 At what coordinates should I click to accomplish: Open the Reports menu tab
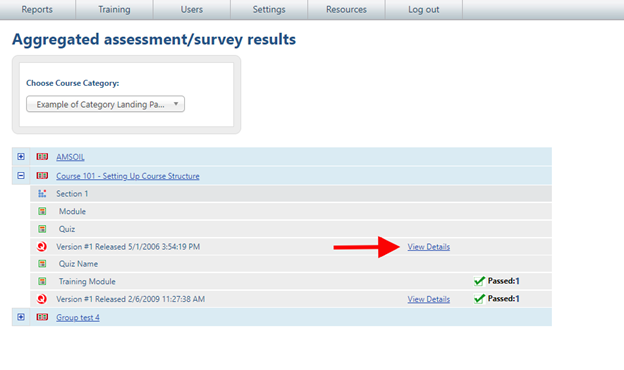pos(37,10)
